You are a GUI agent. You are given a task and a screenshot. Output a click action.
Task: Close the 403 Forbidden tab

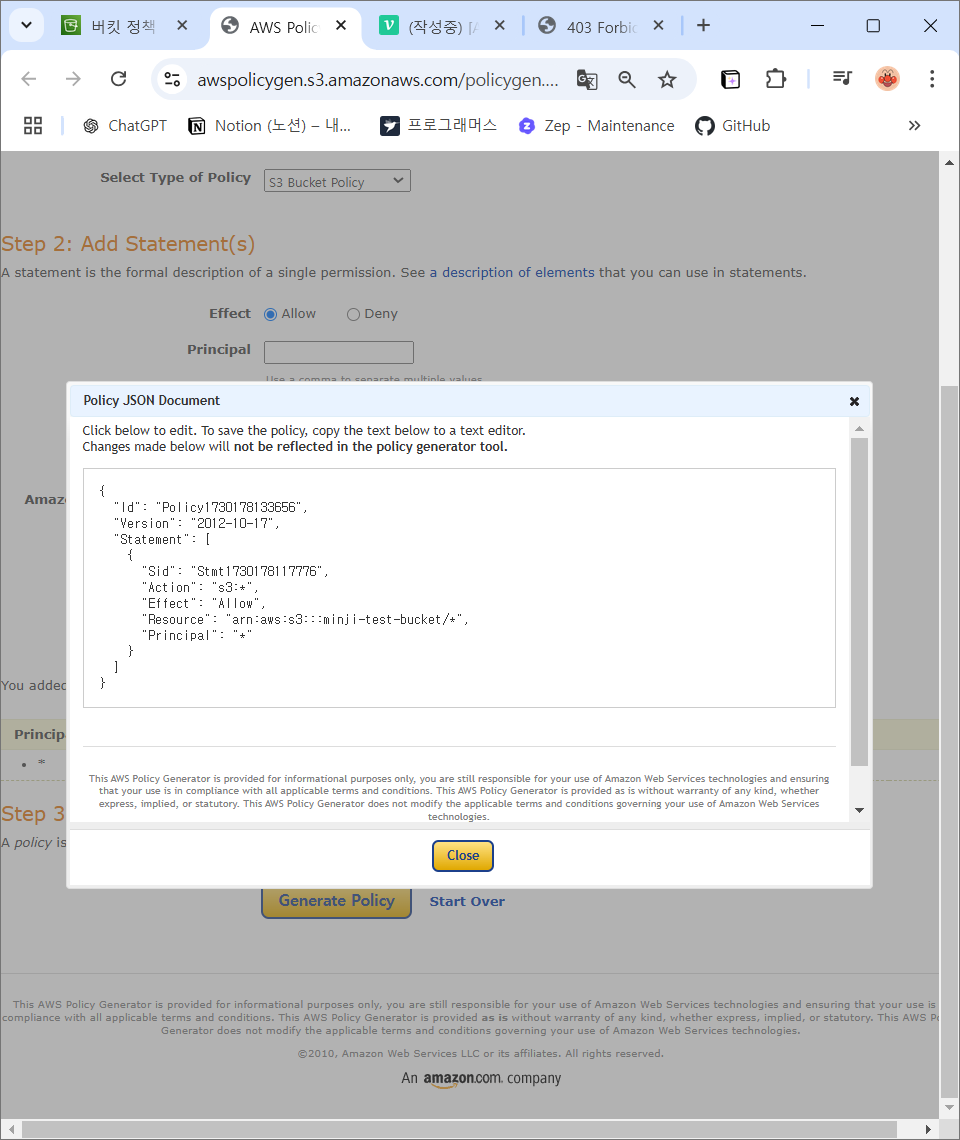658,26
